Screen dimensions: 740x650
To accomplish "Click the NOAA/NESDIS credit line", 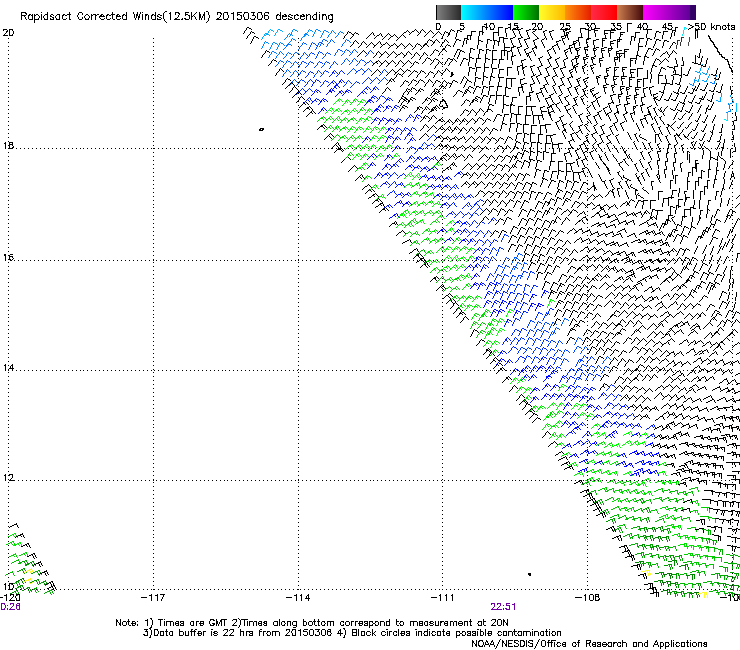I will coord(589,643).
